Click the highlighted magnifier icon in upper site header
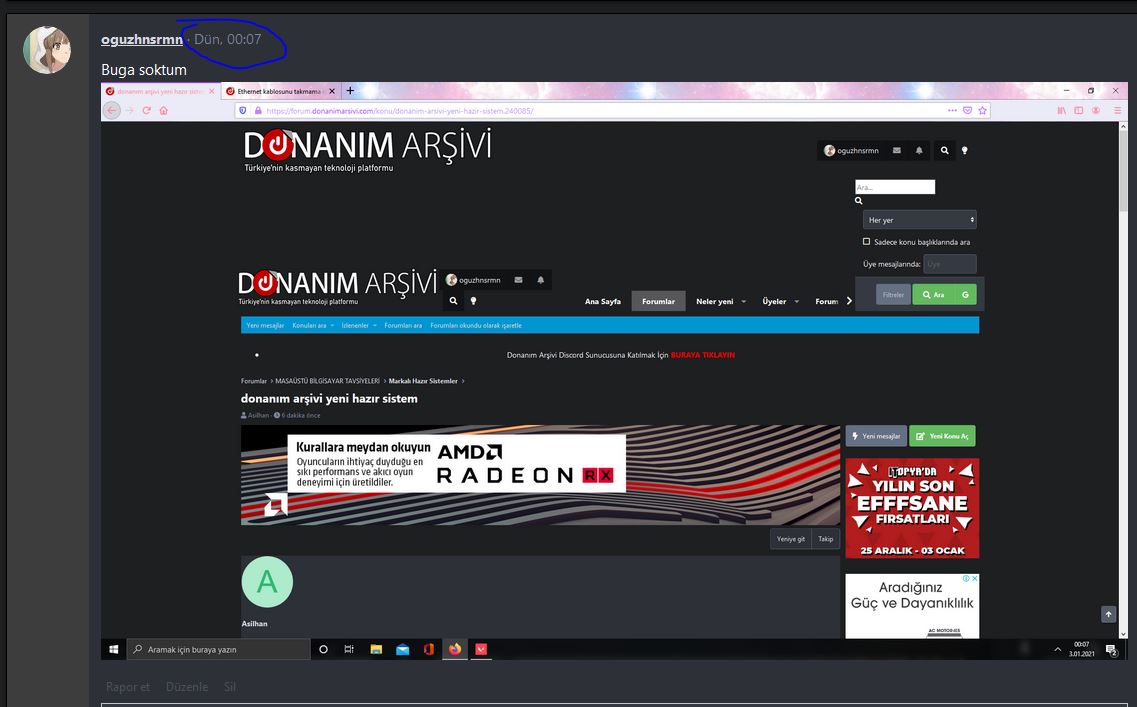 [x=944, y=150]
